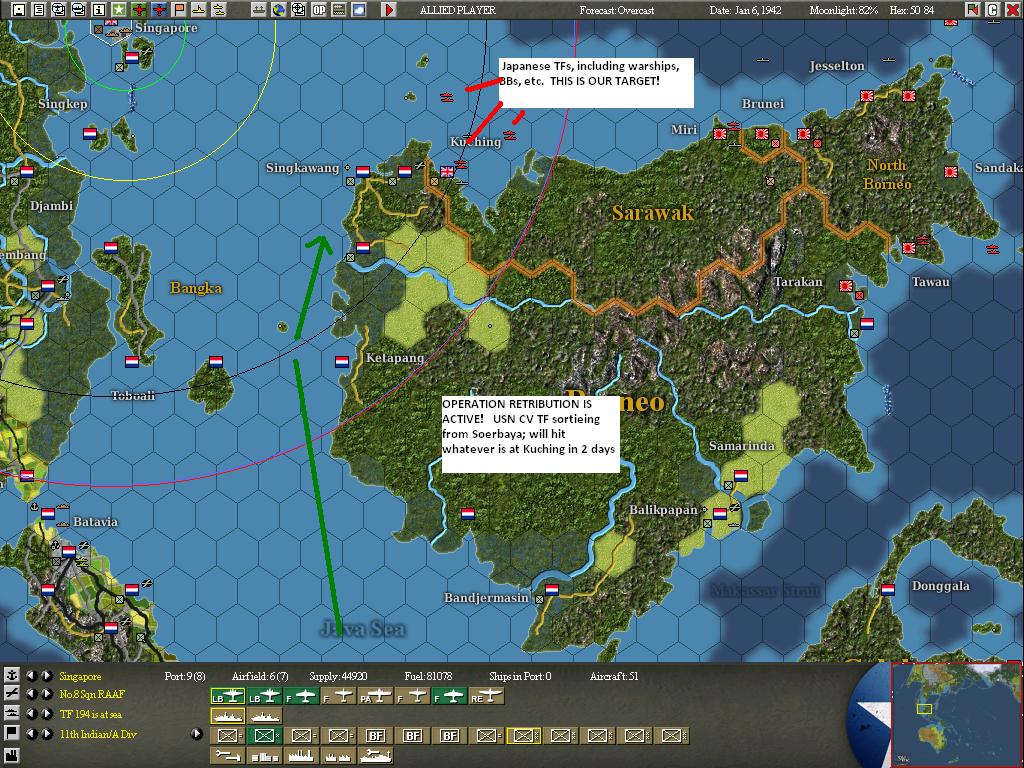
Task: Next task force arrow beside TF 194
Action: (x=47, y=714)
